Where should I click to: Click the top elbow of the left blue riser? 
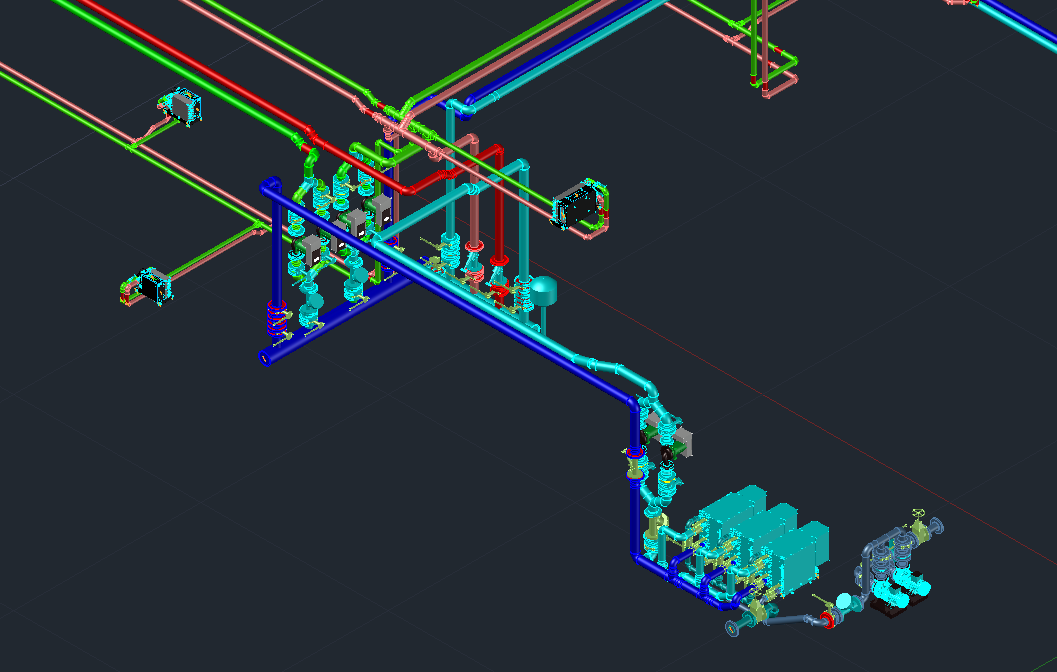pos(268,186)
